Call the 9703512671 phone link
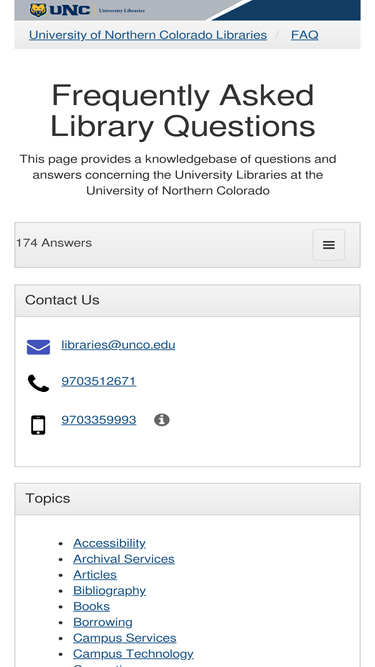 click(99, 381)
